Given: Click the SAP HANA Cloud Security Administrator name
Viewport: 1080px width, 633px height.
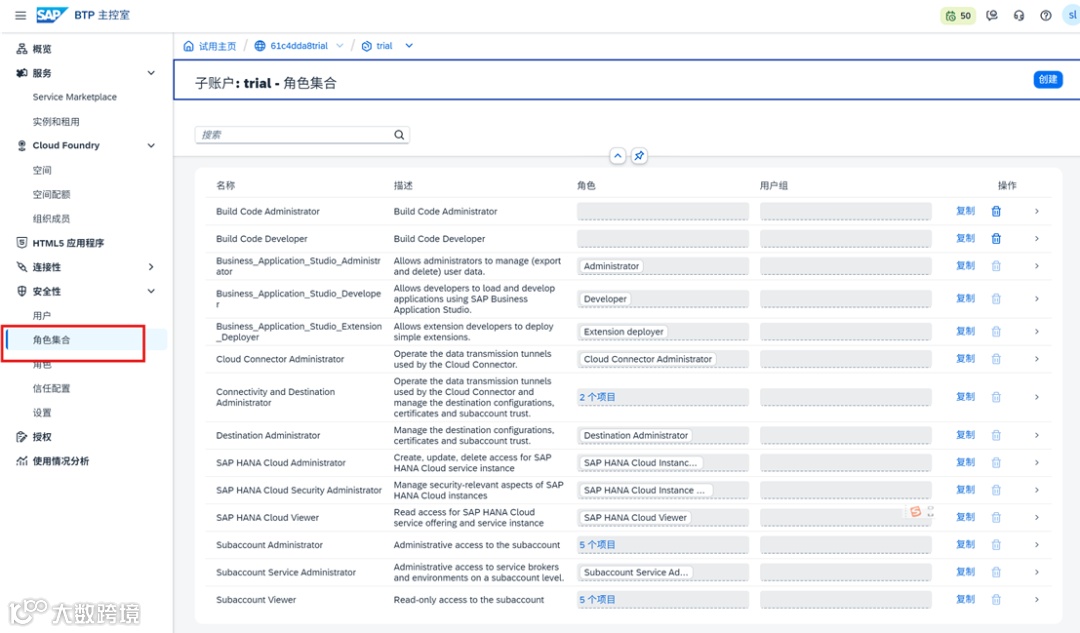Looking at the screenshot, I should click(x=299, y=490).
